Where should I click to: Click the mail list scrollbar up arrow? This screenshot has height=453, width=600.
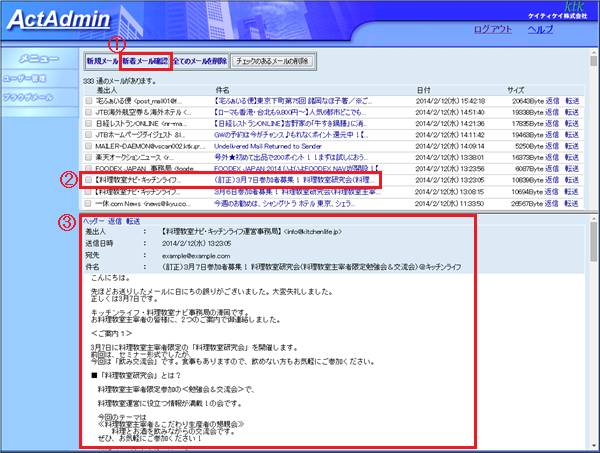[x=593, y=52]
